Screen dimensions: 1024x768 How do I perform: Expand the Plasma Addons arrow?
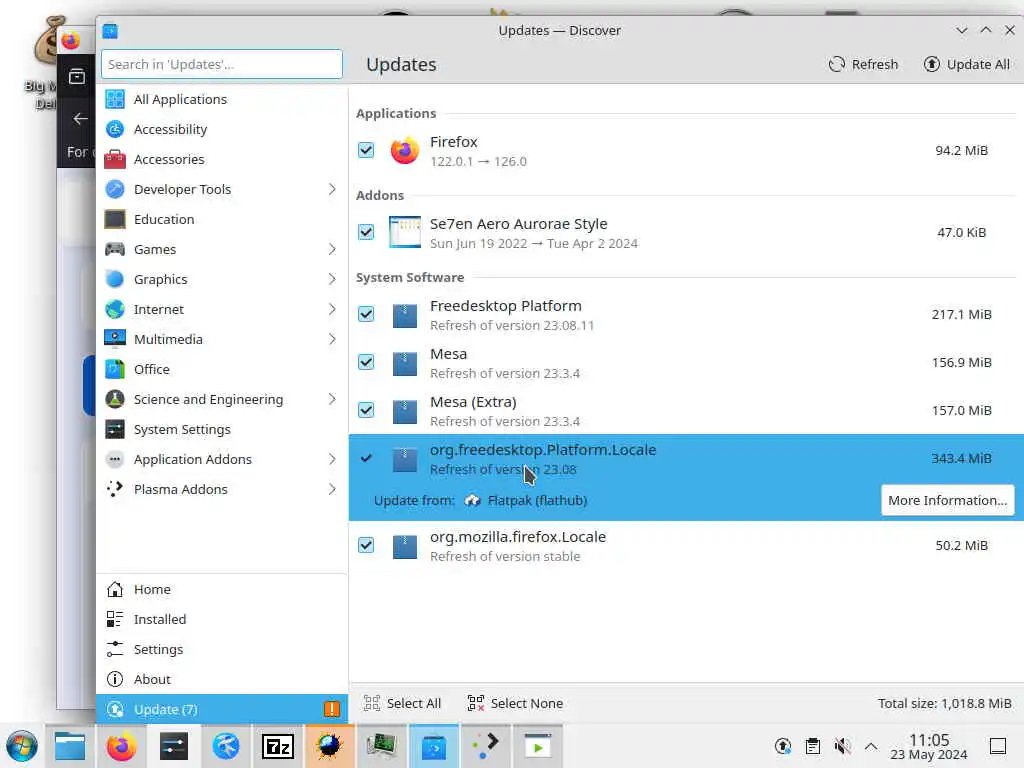[x=332, y=490]
